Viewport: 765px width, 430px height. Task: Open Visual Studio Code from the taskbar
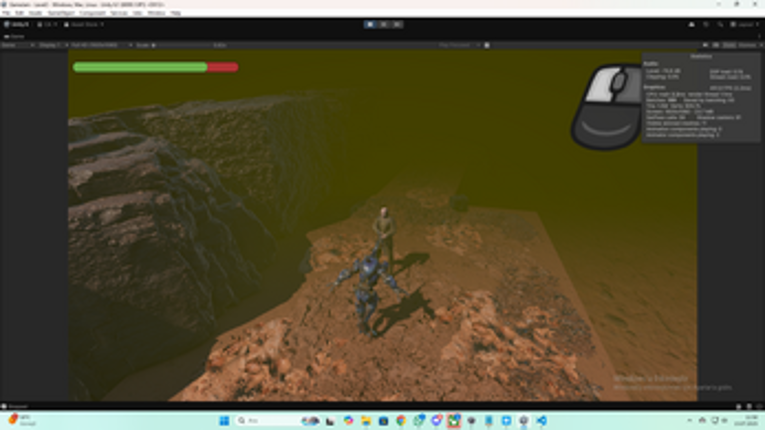pos(541,421)
